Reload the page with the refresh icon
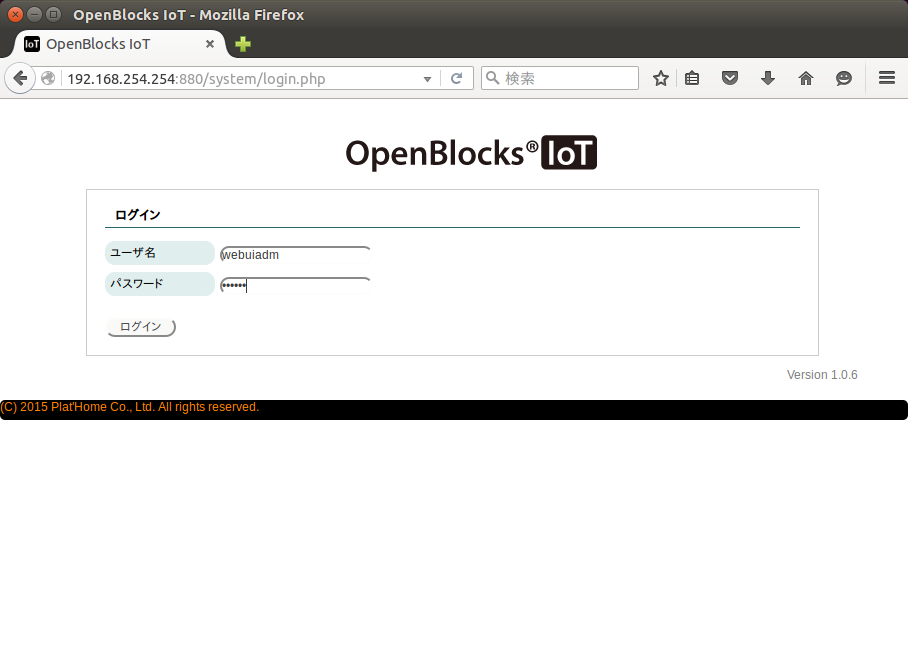The width and height of the screenshot is (908, 652). [456, 78]
